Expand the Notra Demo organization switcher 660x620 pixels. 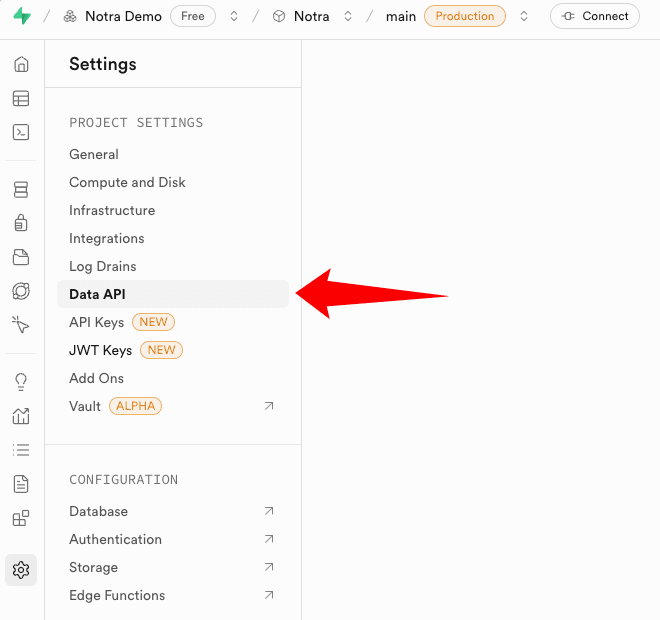[x=234, y=16]
